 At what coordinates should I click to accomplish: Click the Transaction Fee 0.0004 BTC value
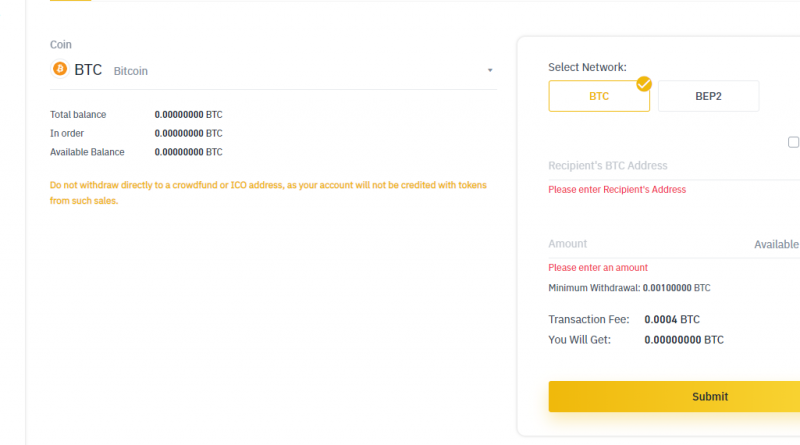(672, 319)
